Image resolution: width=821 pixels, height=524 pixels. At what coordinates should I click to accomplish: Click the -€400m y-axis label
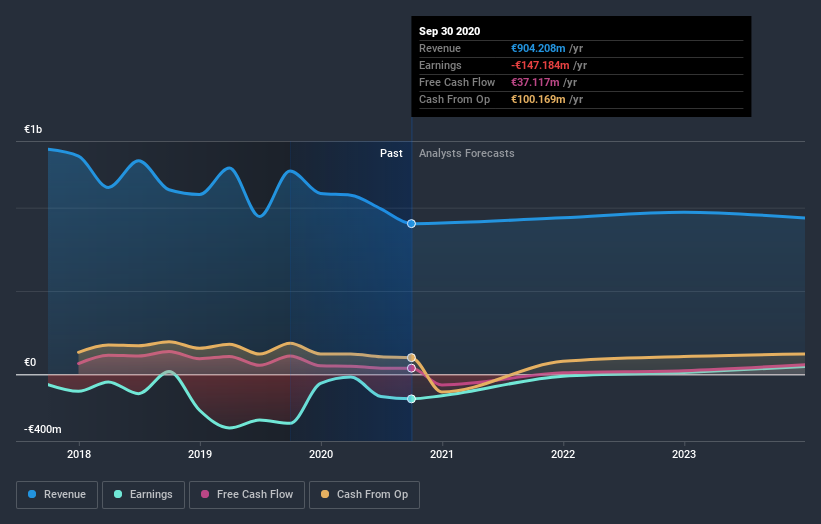[42, 429]
